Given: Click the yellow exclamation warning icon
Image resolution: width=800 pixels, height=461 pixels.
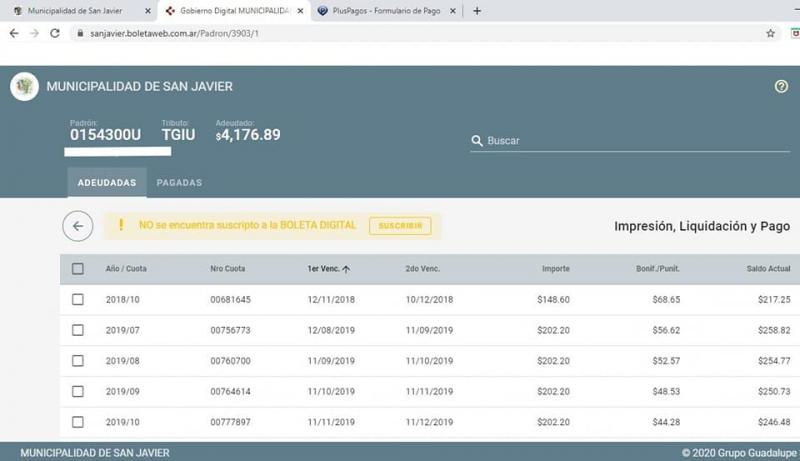Looking at the screenshot, I should click(x=121, y=225).
